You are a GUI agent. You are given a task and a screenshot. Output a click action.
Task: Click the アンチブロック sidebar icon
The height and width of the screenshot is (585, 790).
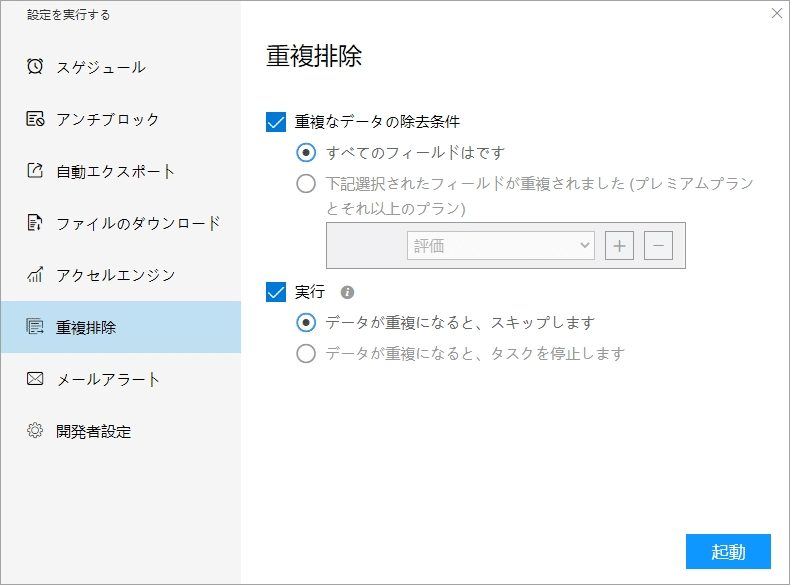pos(35,119)
